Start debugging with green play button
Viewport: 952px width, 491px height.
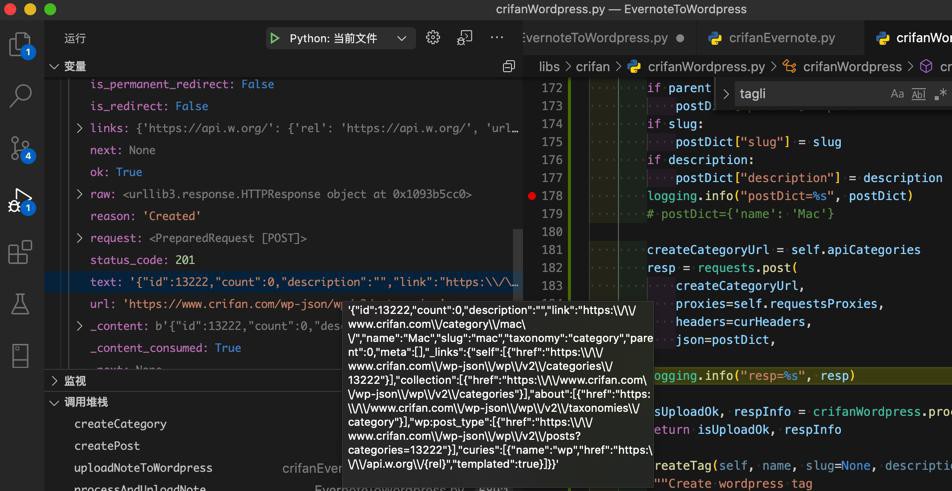click(275, 38)
